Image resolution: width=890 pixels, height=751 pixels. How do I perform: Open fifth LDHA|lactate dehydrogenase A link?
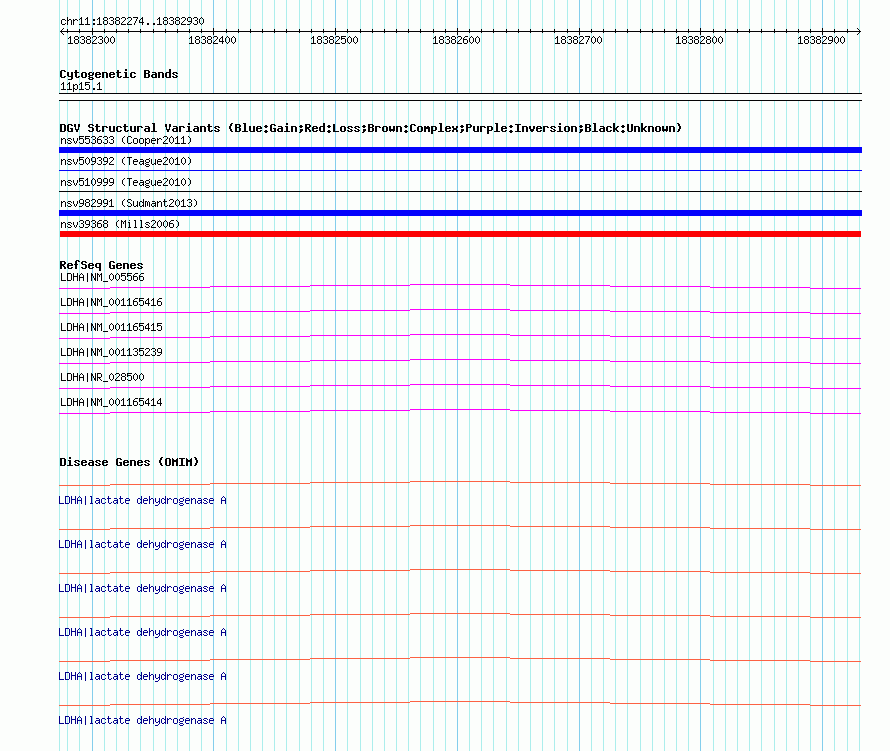(x=142, y=677)
